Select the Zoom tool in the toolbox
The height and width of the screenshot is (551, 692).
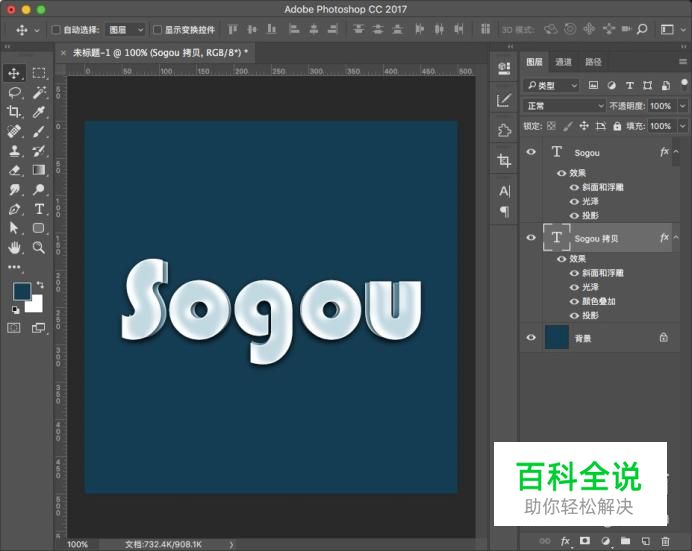(x=39, y=247)
